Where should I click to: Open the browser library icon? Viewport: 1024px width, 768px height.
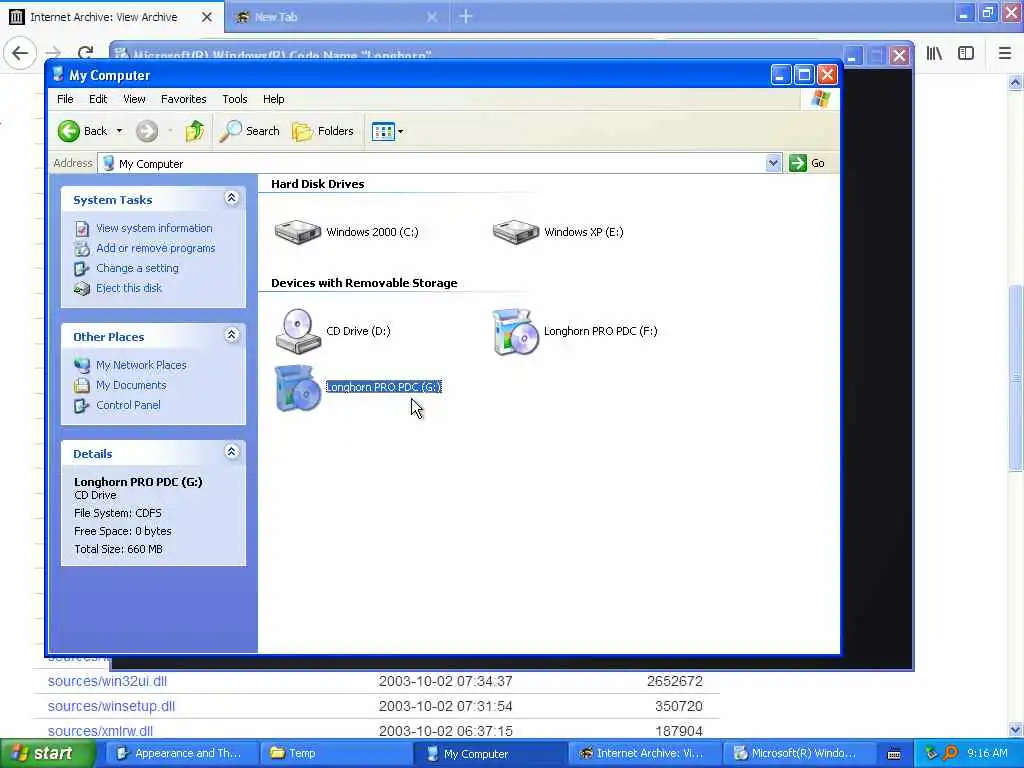pyautogui.click(x=935, y=54)
